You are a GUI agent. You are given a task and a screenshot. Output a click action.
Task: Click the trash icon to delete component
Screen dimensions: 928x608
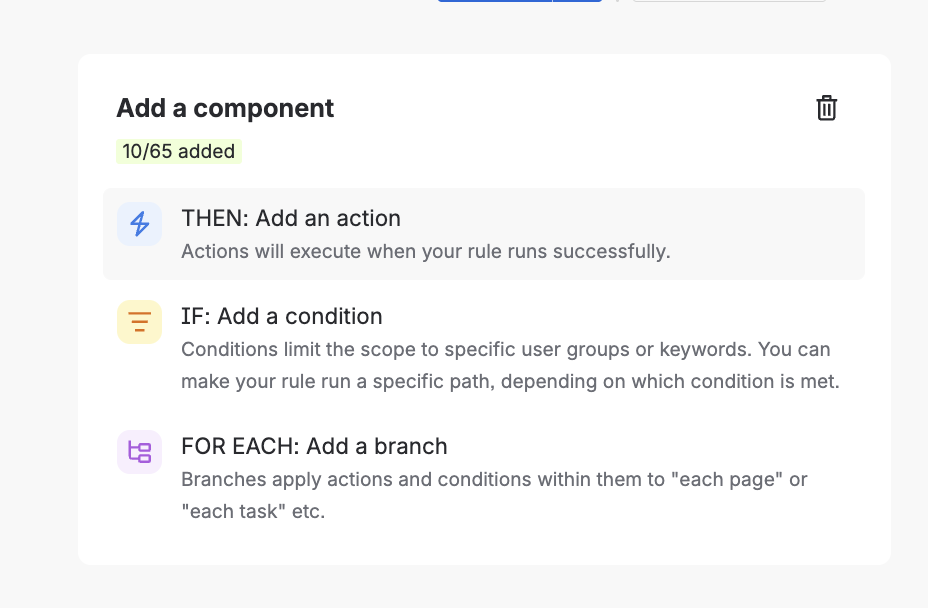tap(826, 108)
